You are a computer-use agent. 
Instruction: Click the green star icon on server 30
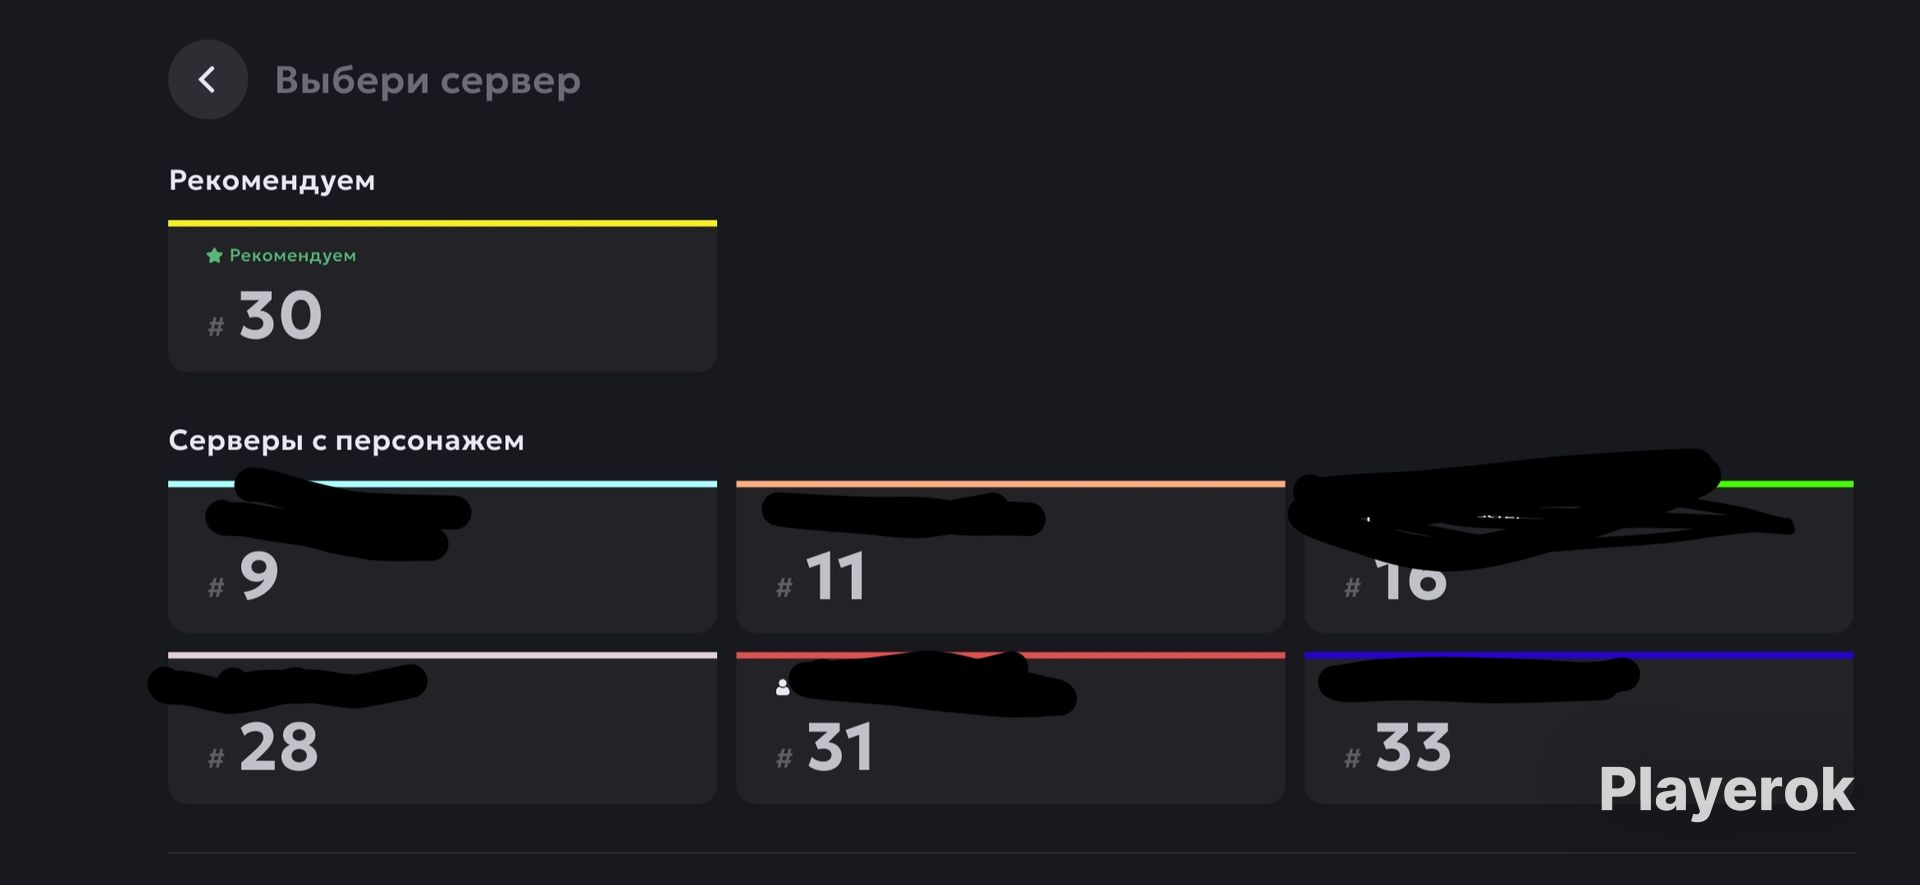214,256
